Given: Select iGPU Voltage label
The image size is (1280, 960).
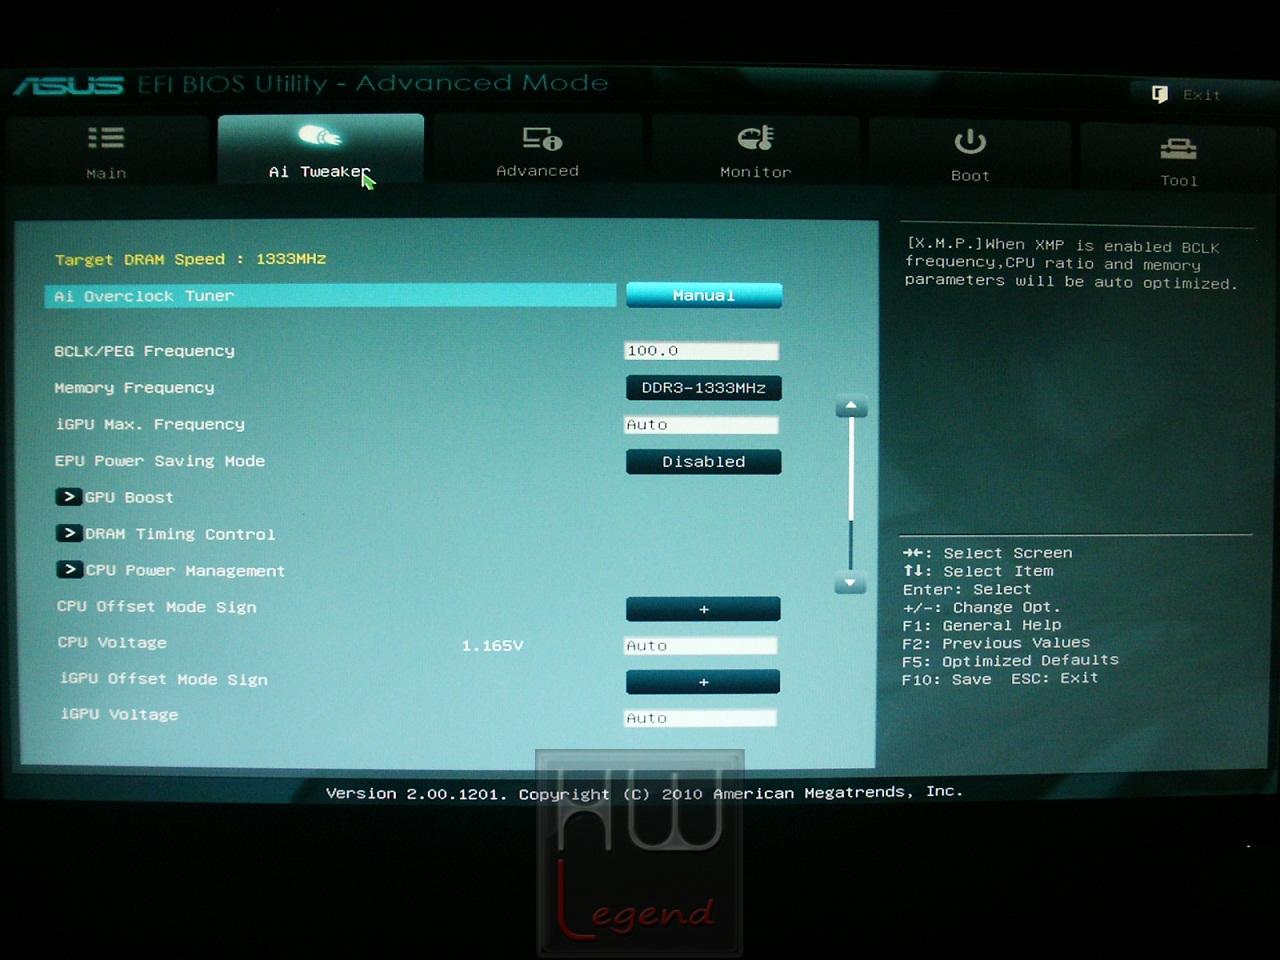Looking at the screenshot, I should (119, 714).
